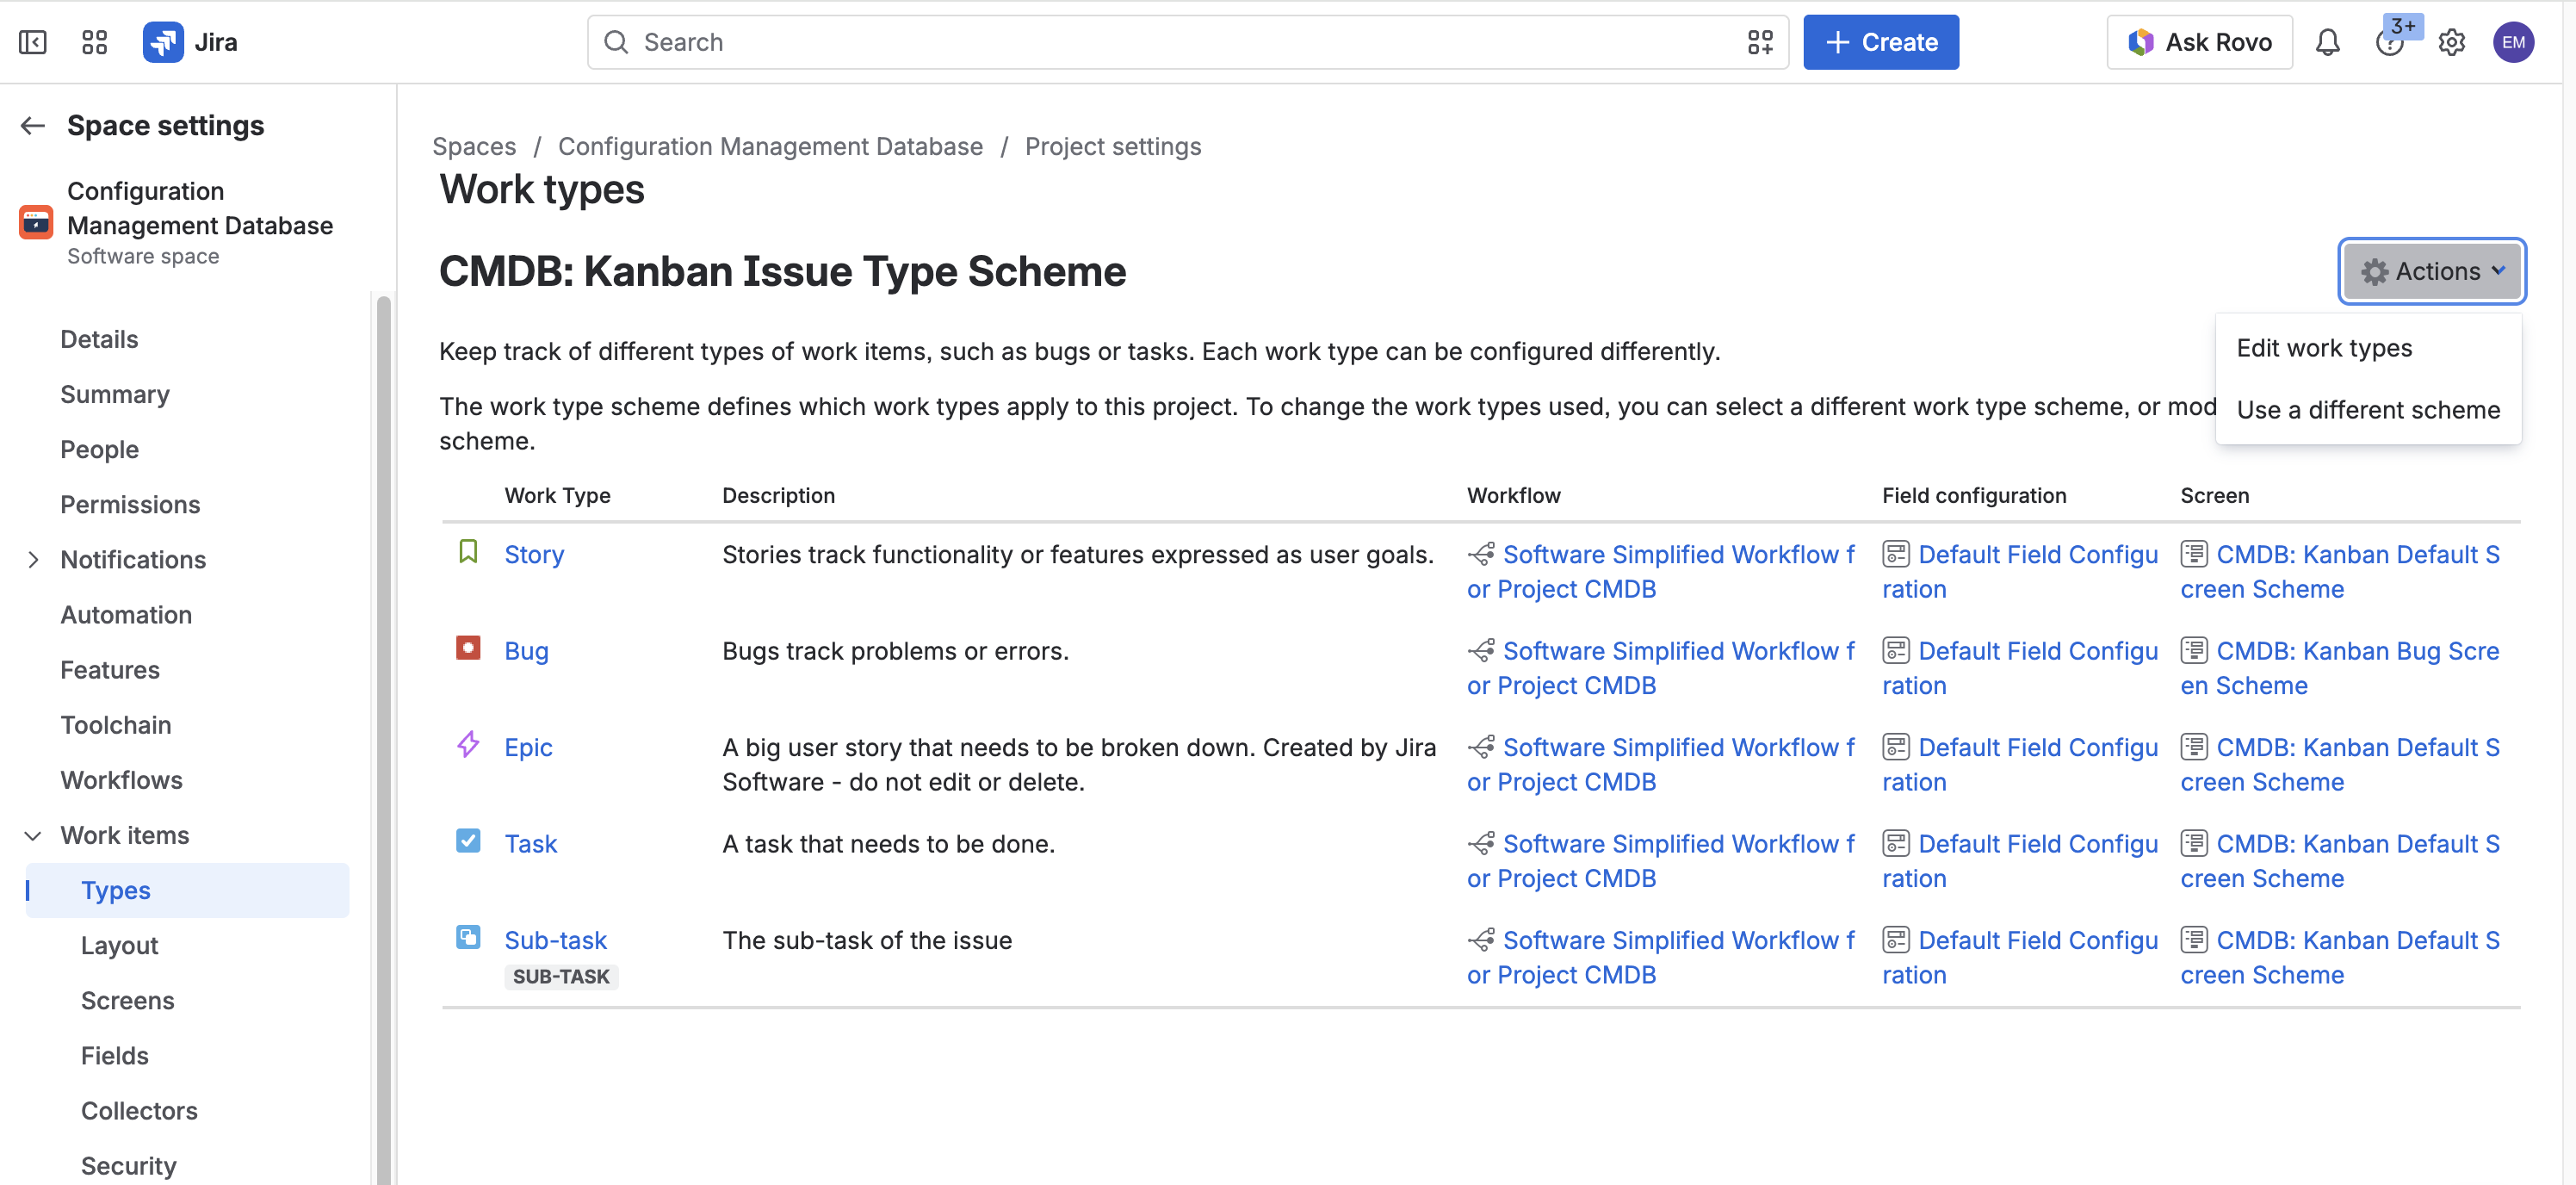Open the app switcher grid icon
2576x1185 pixels.
coord(94,42)
